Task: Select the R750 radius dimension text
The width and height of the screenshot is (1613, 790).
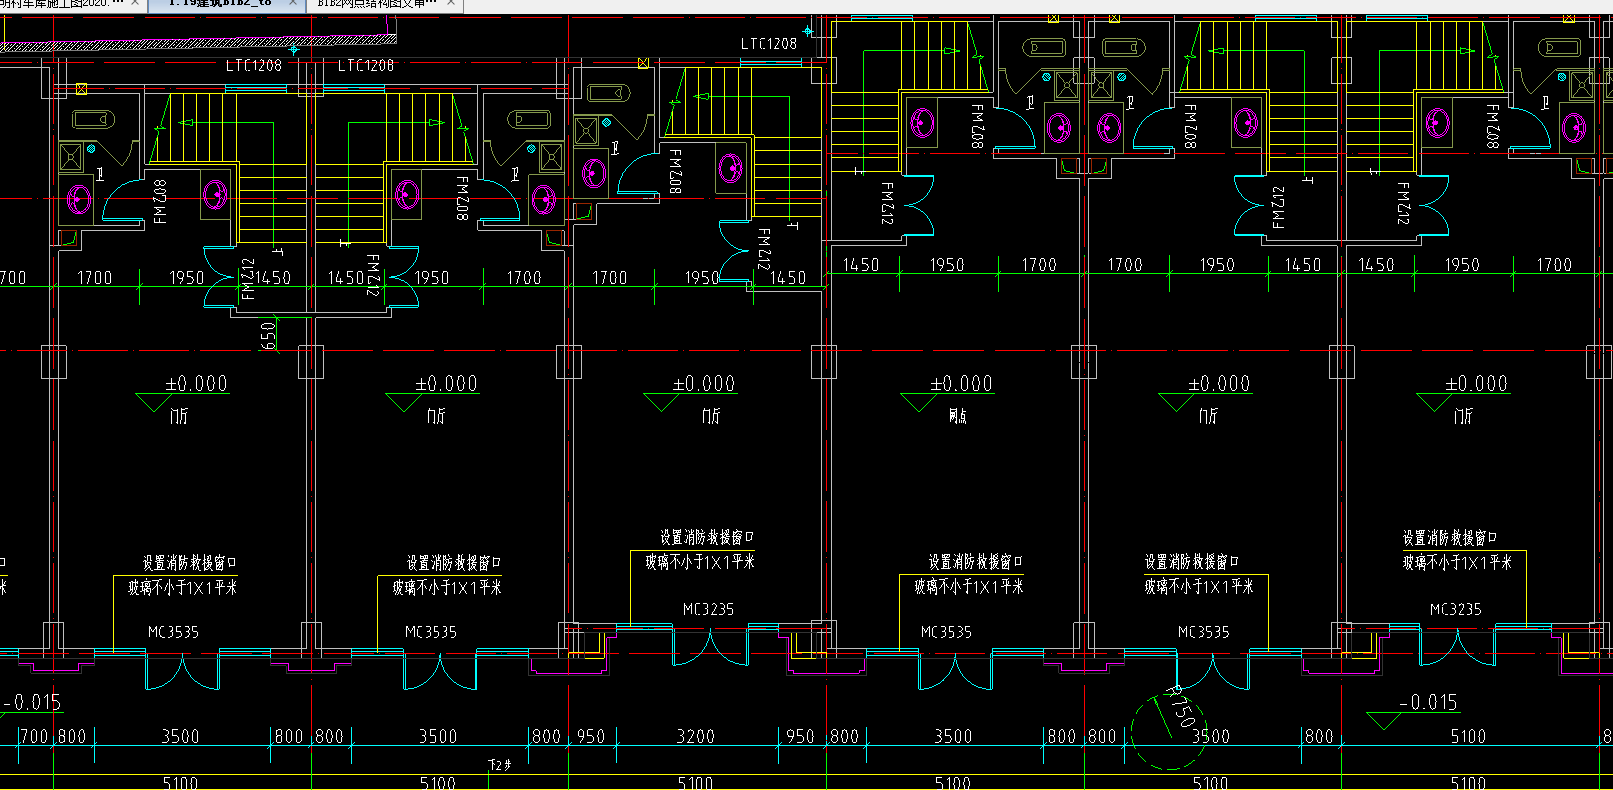Action: coord(1181,707)
